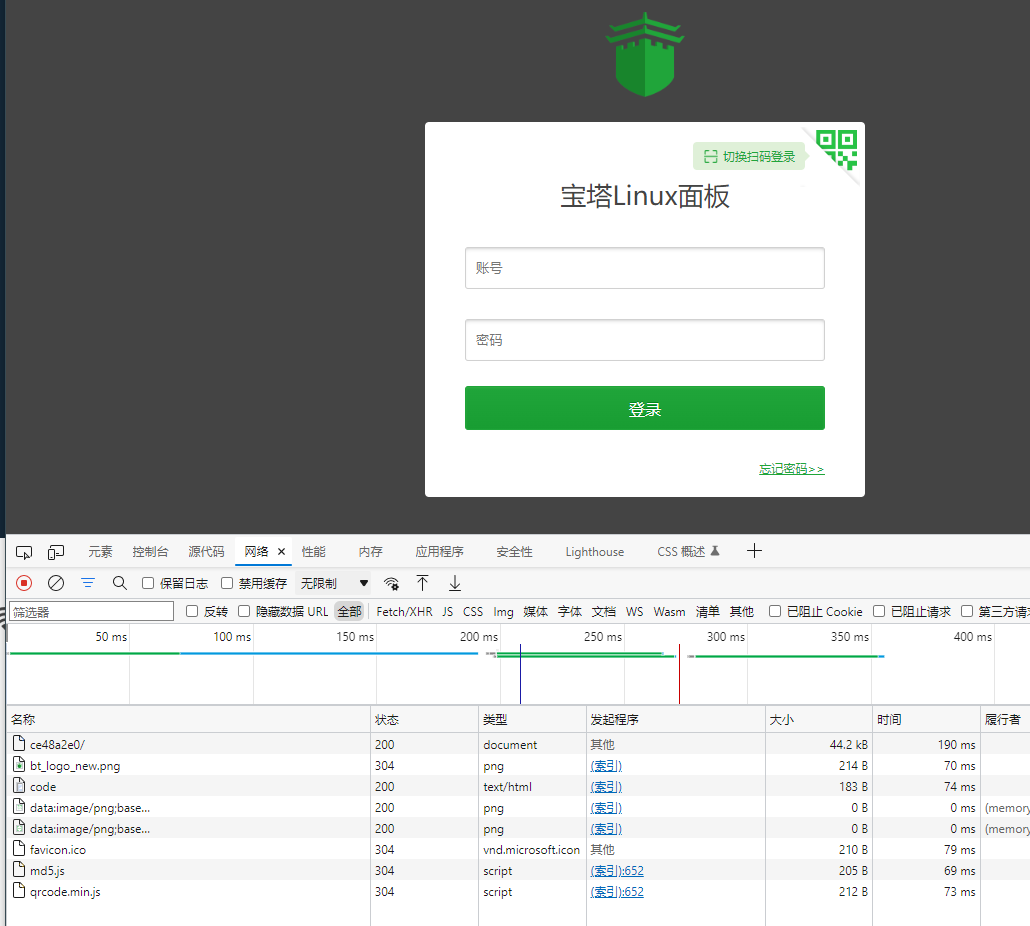The image size is (1030, 926).
Task: Open the 源代码 tab
Action: coord(206,552)
